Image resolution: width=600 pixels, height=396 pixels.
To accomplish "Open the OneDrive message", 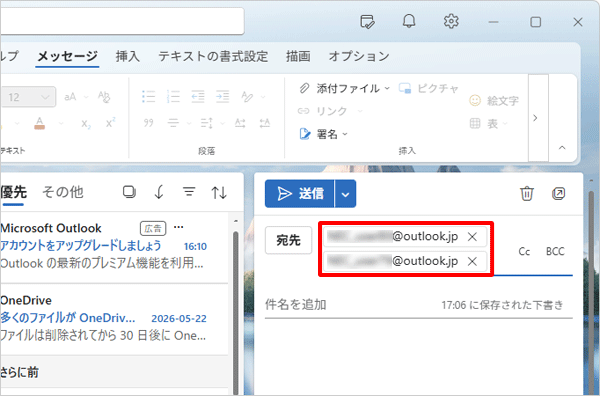I will coord(114,319).
